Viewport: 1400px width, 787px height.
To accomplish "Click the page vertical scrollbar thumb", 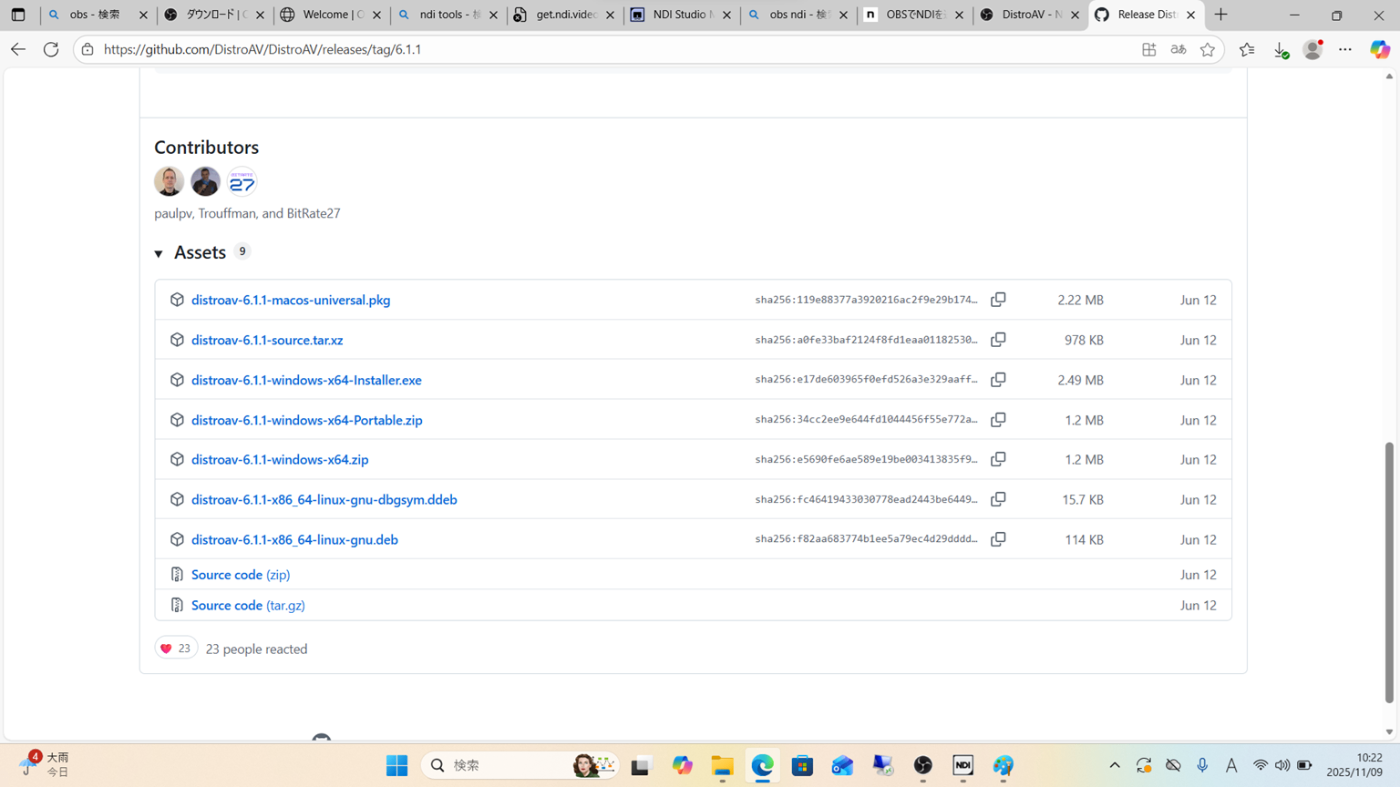I will (1389, 572).
